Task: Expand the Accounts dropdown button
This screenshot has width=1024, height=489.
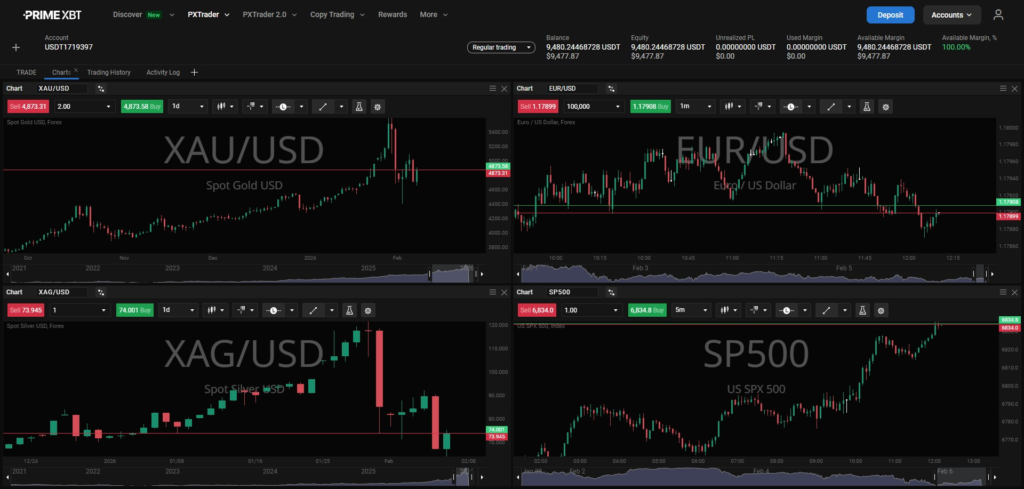Action: click(952, 14)
